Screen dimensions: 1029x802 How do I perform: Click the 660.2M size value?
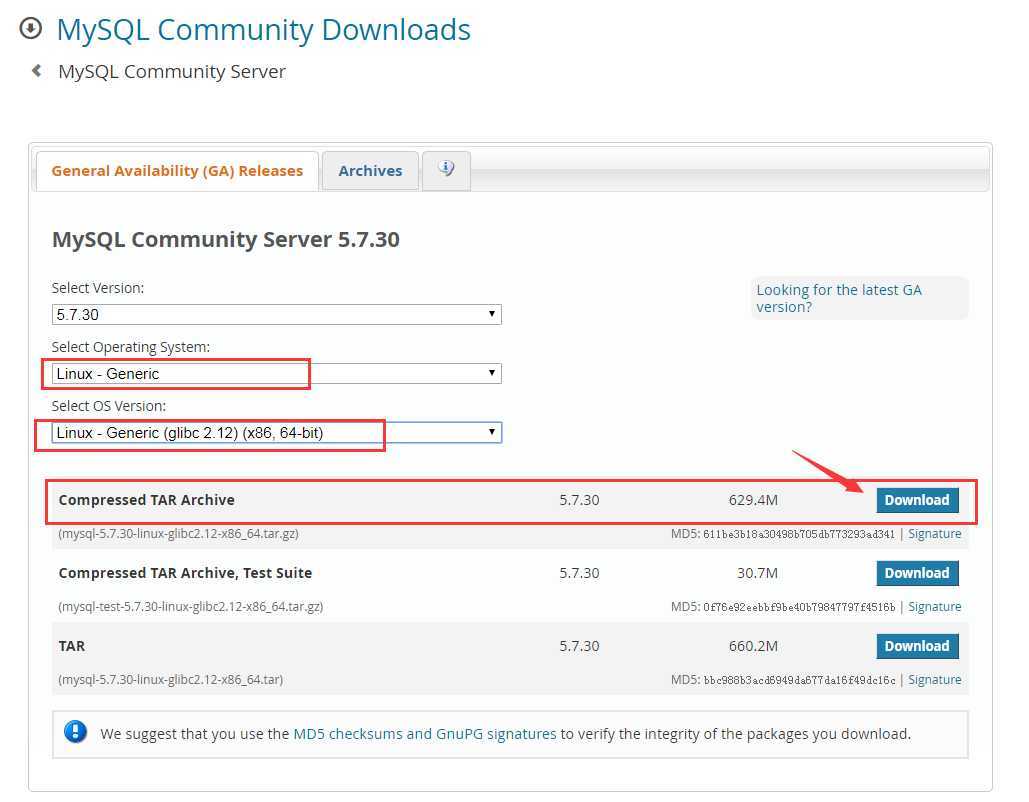coord(753,646)
